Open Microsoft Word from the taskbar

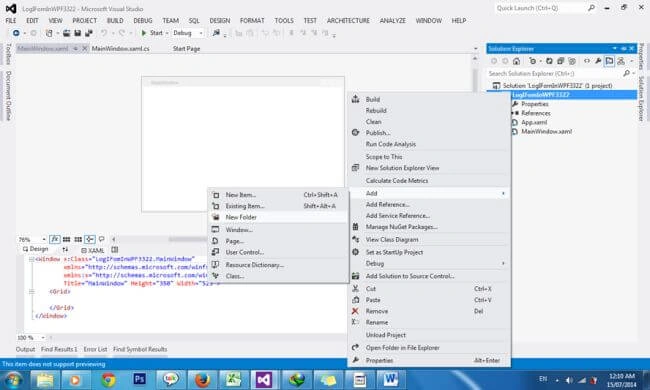(x=390, y=380)
